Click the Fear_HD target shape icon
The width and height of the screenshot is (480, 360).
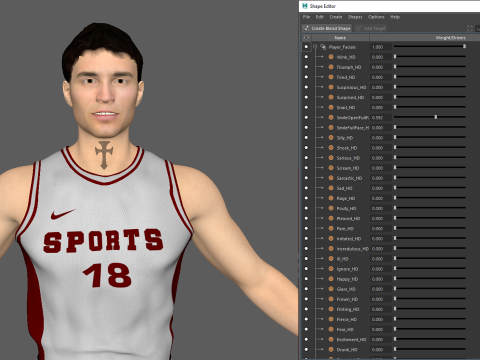tap(331, 329)
